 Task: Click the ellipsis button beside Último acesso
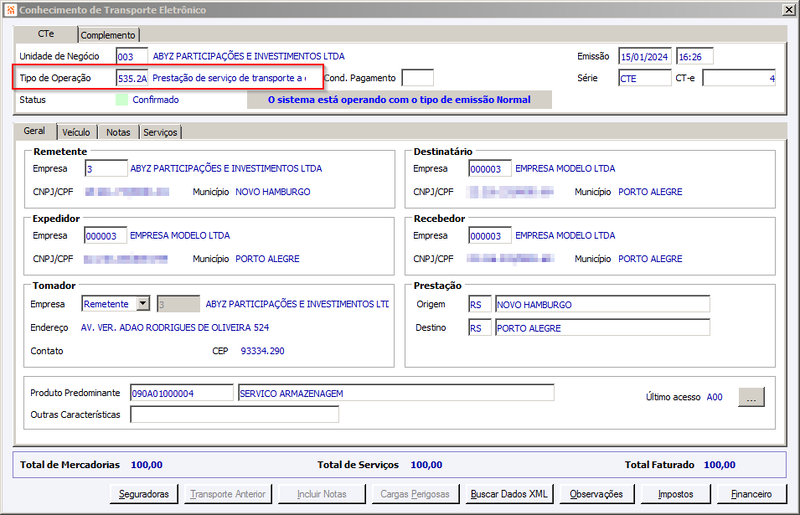(751, 397)
